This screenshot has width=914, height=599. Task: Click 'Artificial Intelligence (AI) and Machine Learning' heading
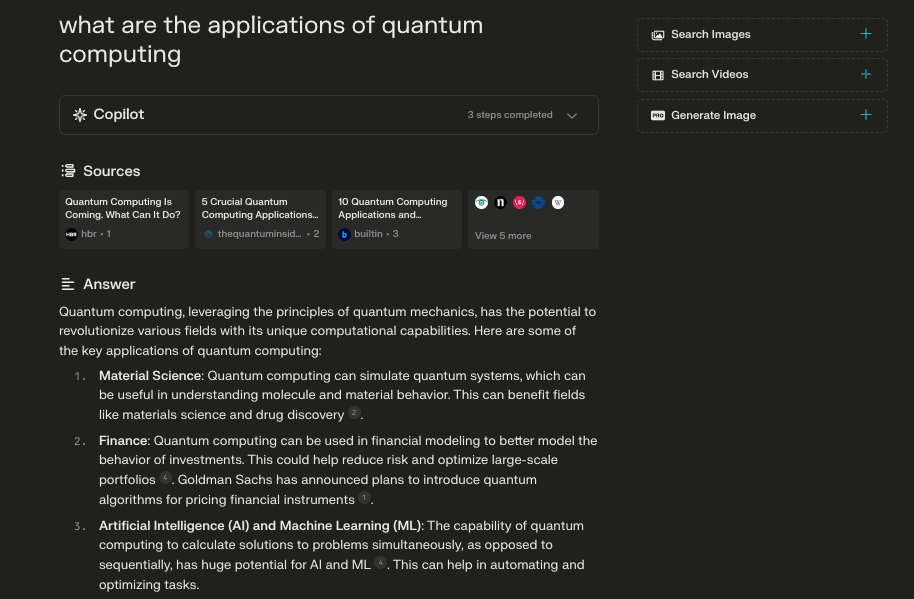[x=259, y=526]
